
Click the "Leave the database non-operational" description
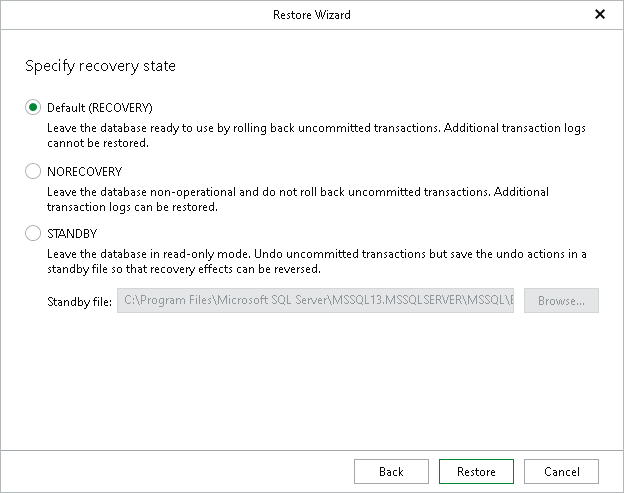point(298,199)
